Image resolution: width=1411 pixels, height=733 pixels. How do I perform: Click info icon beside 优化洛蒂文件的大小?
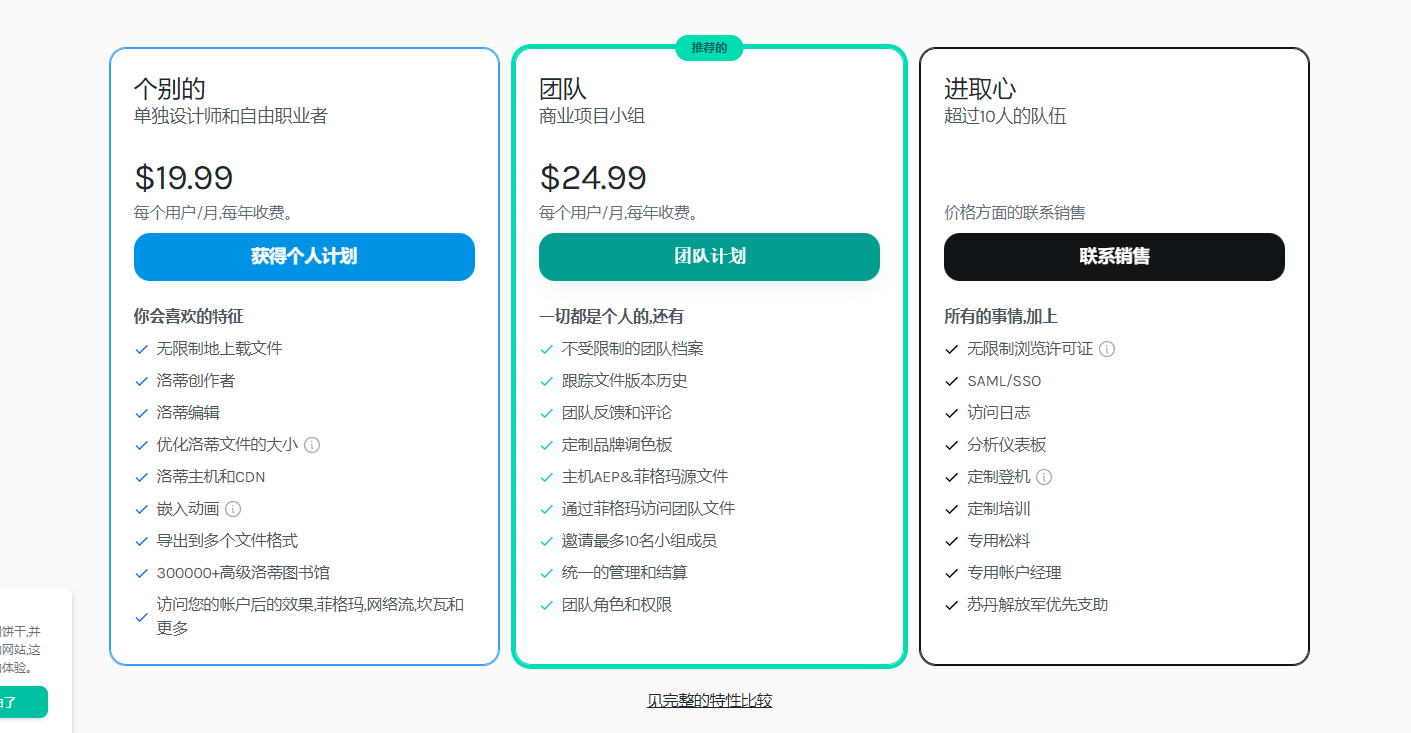coord(312,445)
